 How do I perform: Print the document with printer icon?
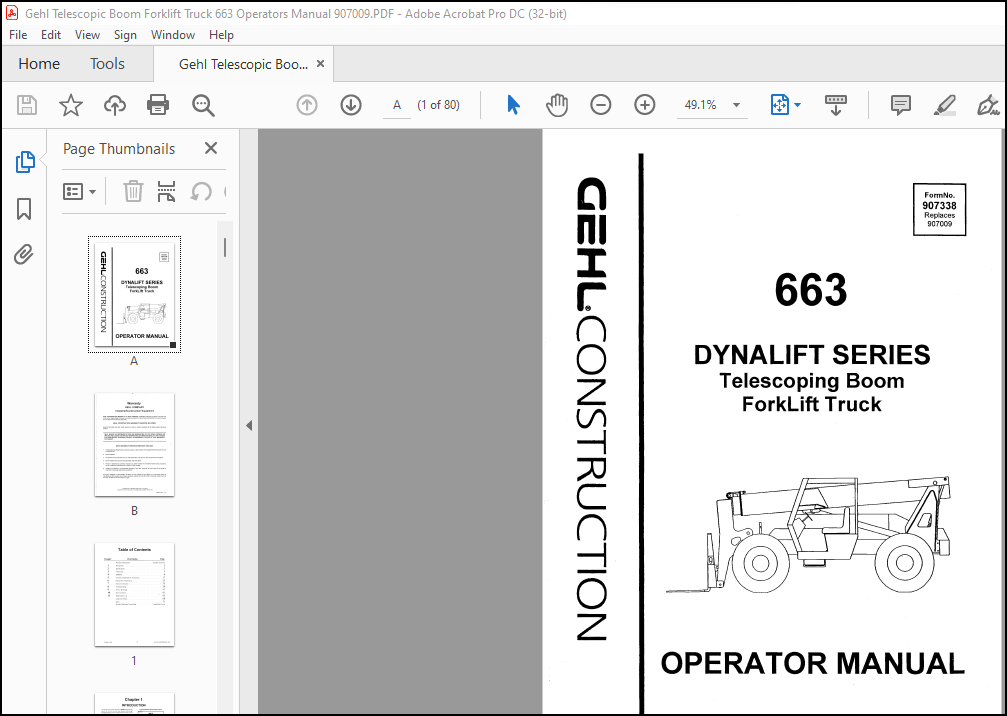tap(158, 105)
